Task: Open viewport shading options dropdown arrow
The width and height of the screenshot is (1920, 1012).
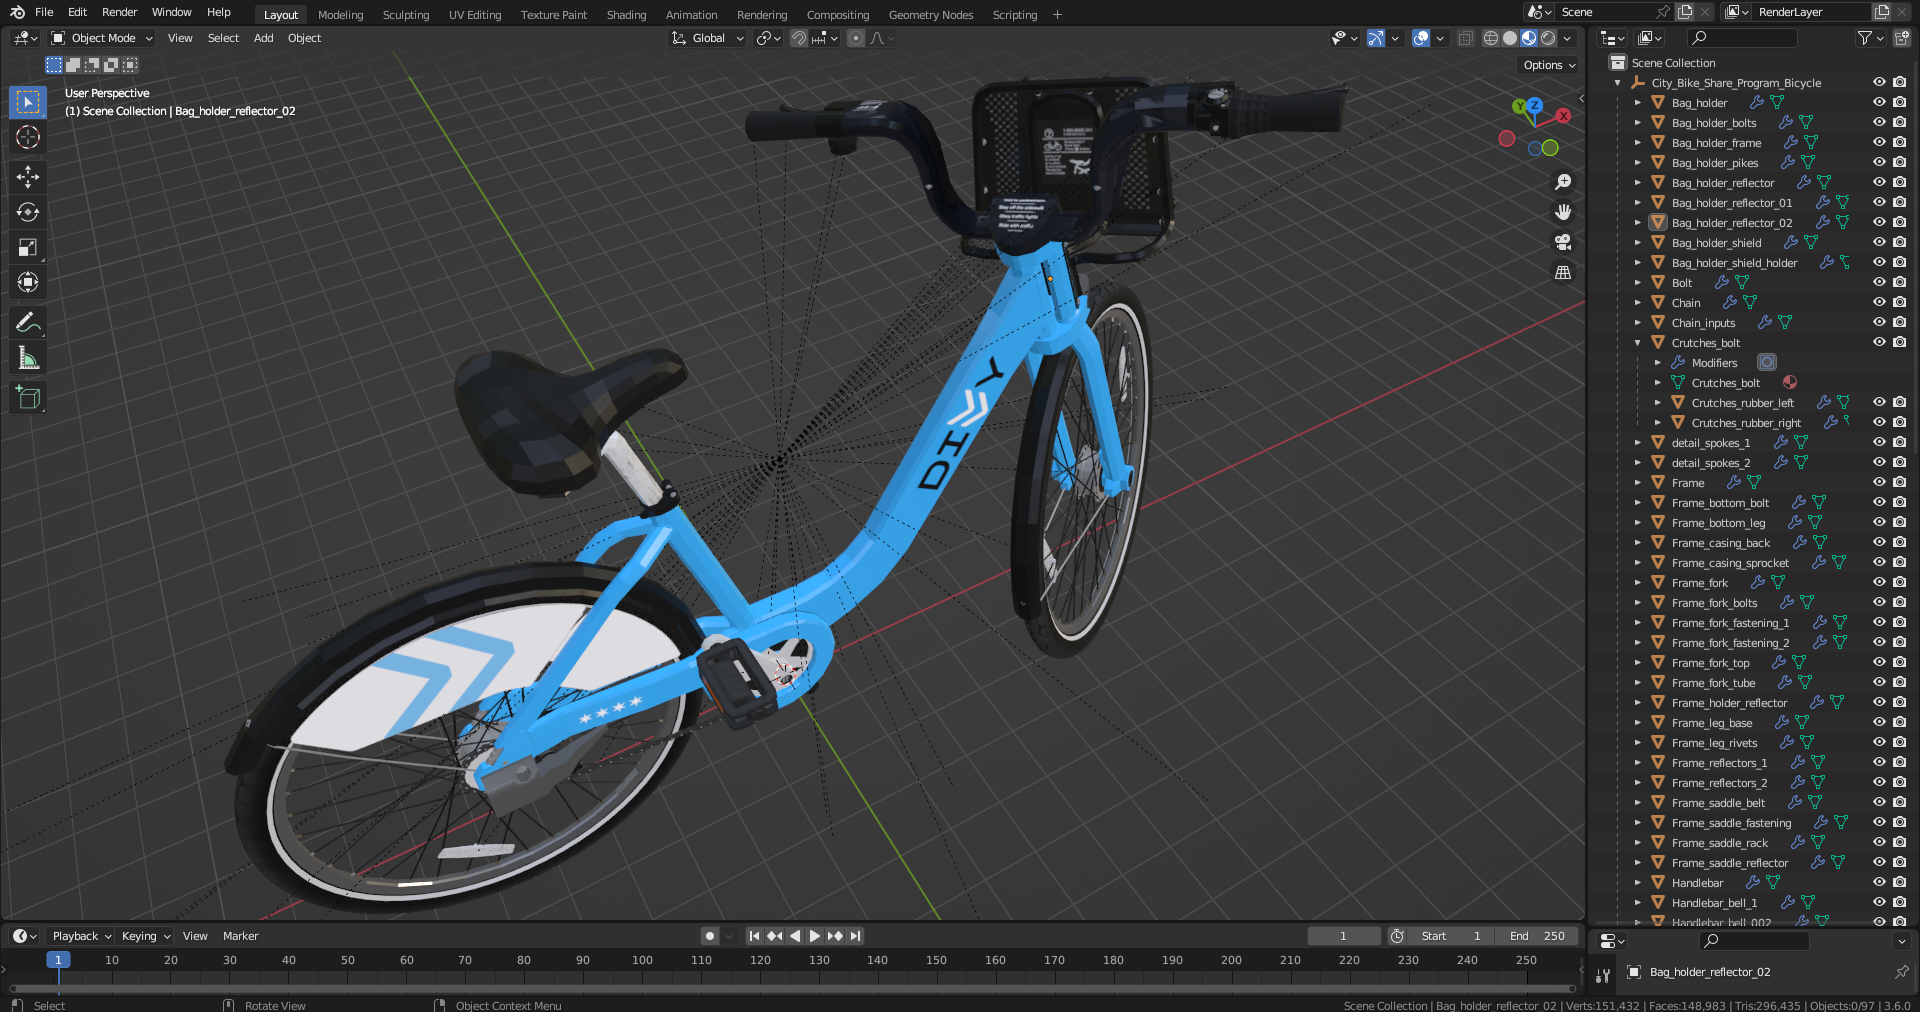Action: (x=1567, y=38)
